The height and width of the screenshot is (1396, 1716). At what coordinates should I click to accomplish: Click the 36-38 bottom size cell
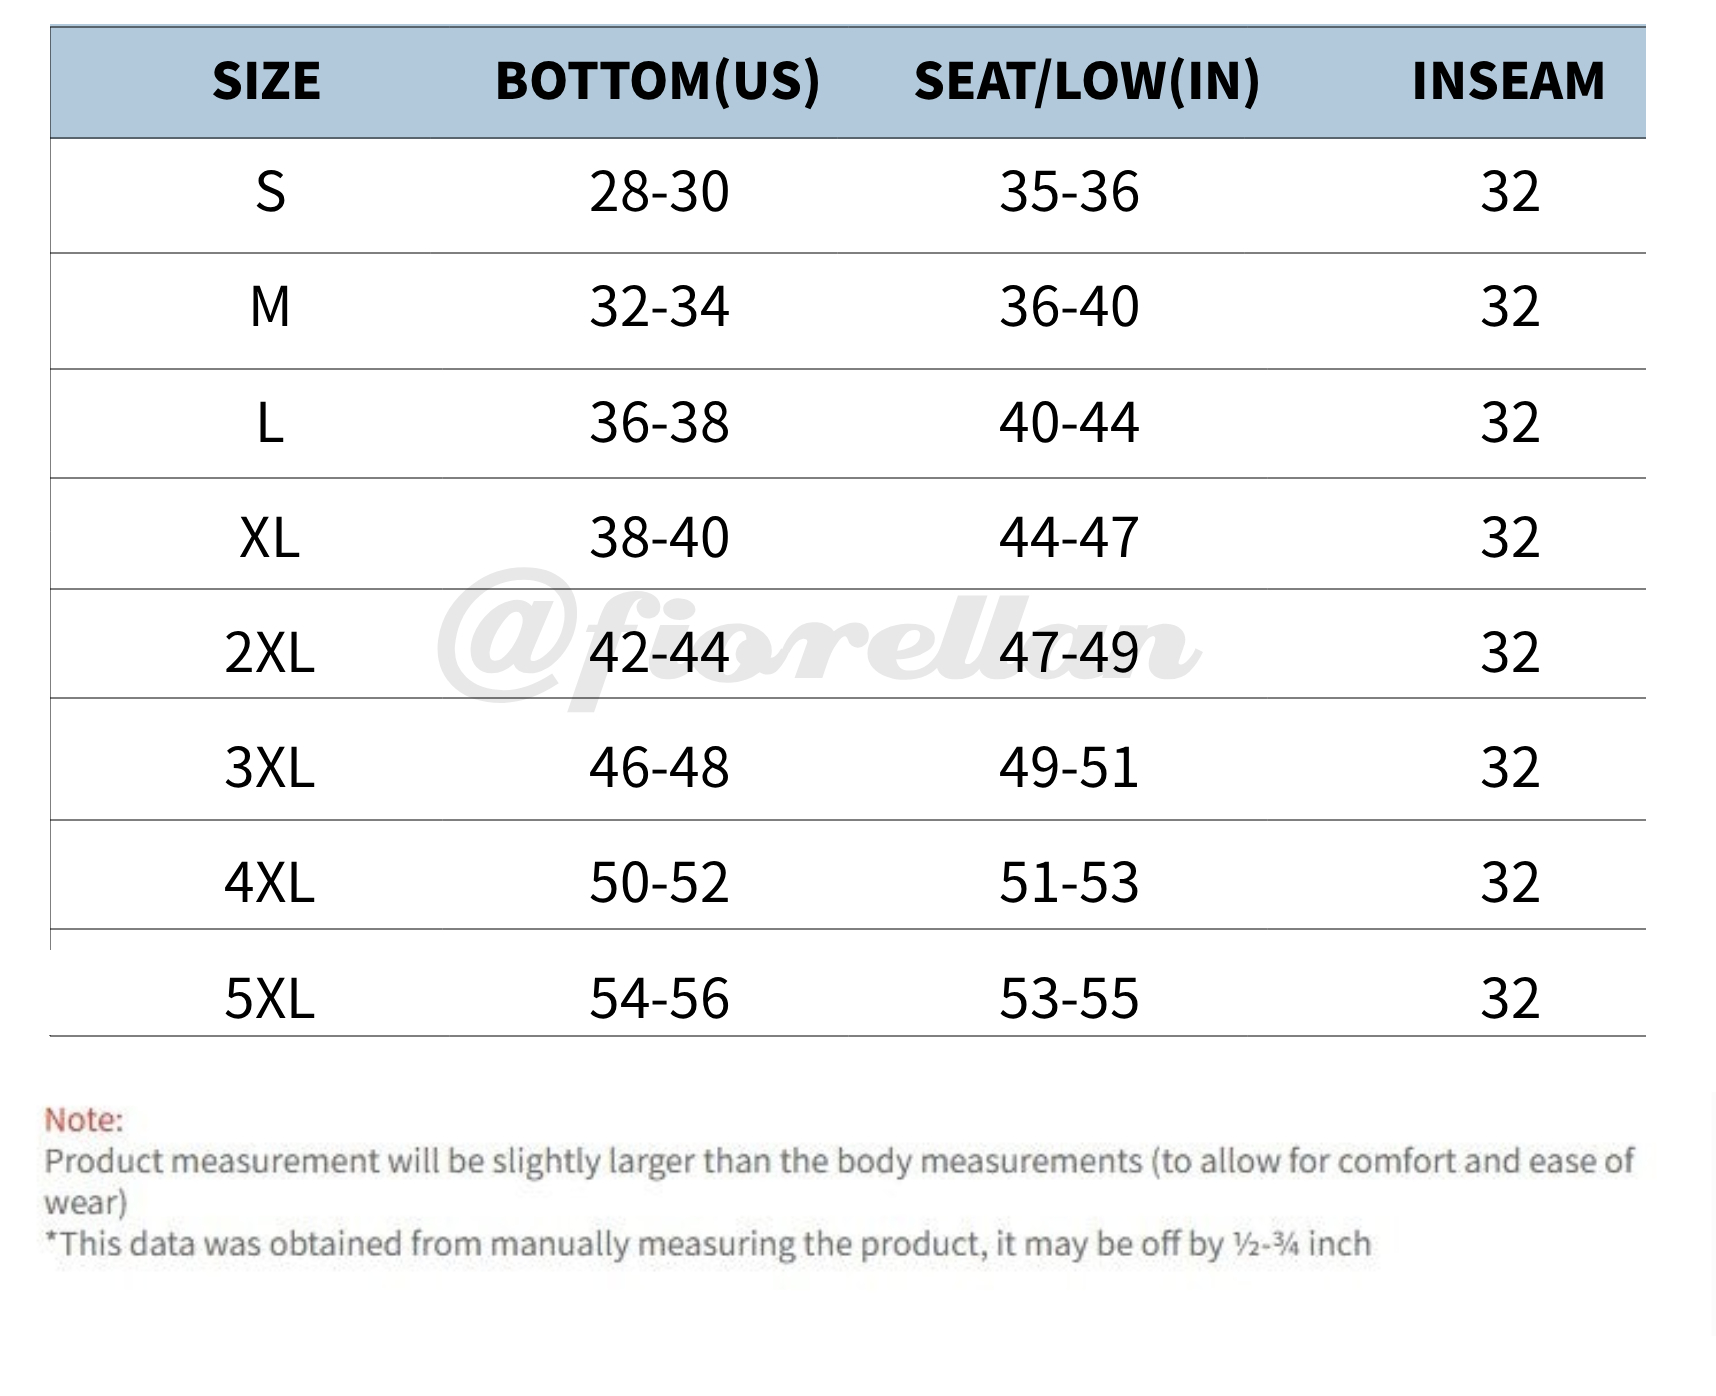(x=659, y=422)
